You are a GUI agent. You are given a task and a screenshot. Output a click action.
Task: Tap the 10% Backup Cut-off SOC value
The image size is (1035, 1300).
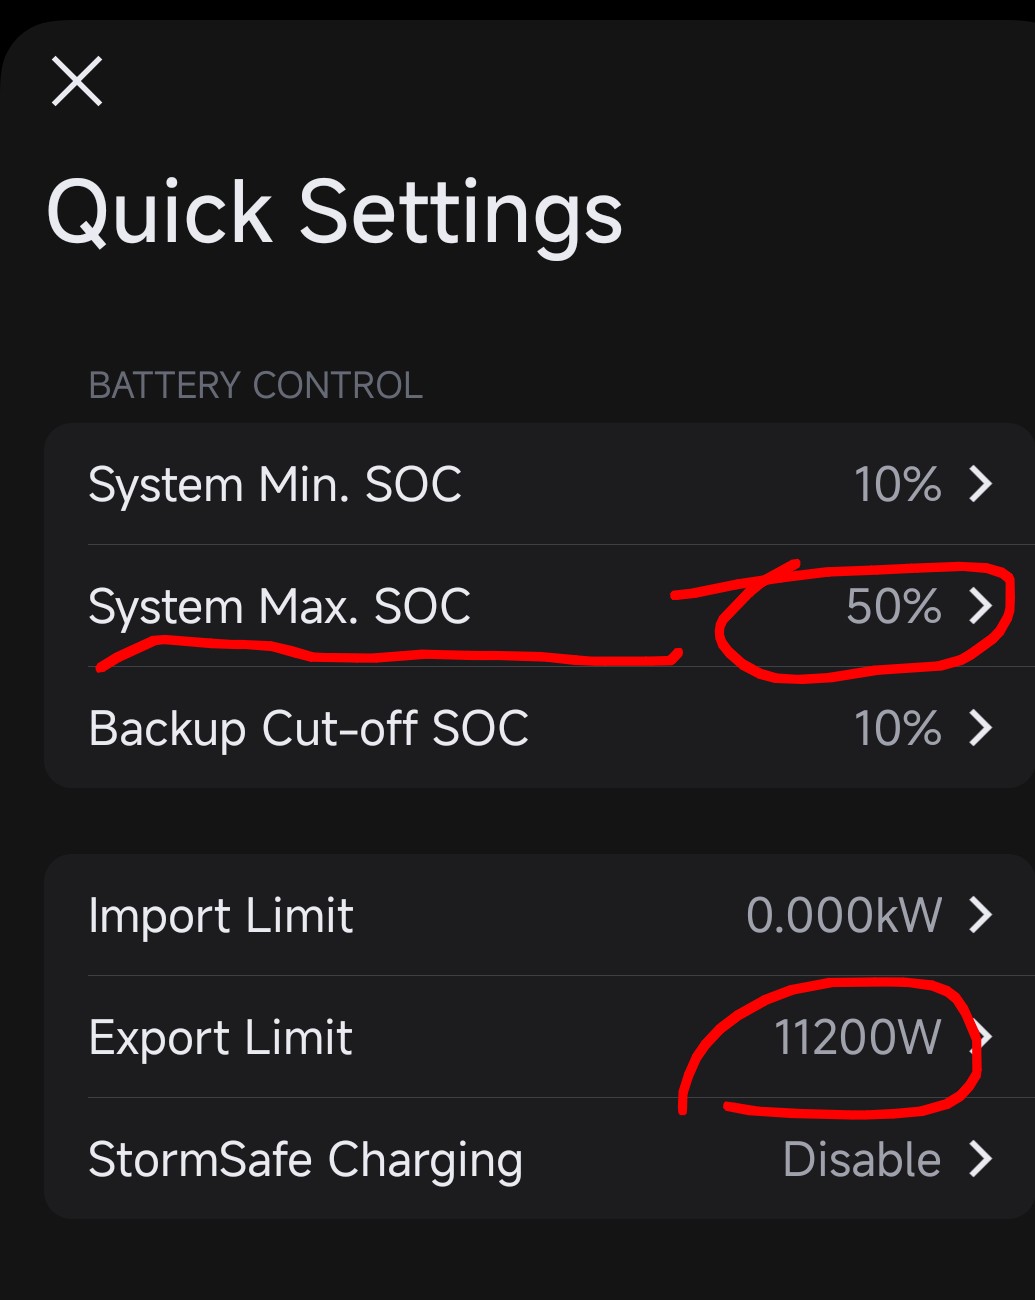click(897, 729)
